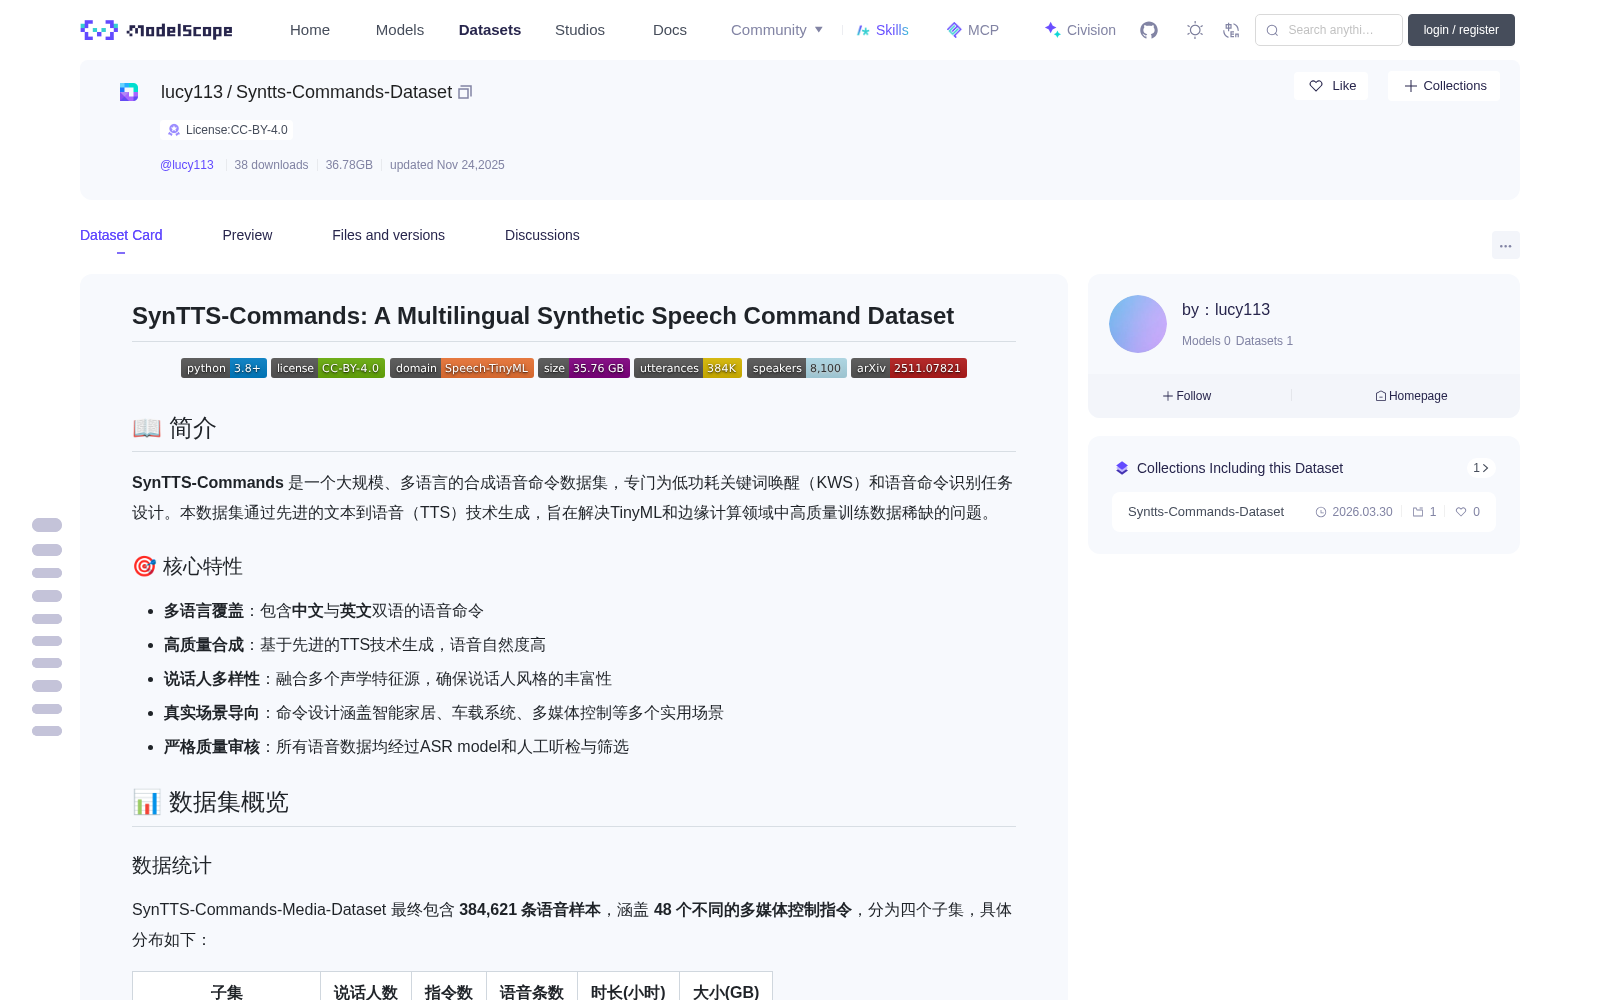1600x1000 pixels.
Task: Click the '38 downloads' text
Action: [271, 165]
